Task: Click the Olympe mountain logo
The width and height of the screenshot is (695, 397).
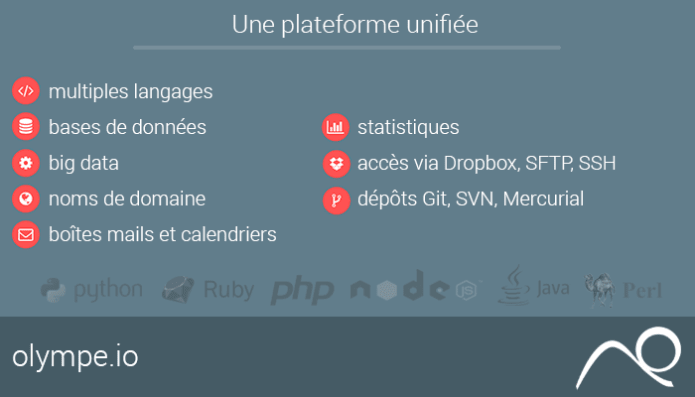Action: click(629, 358)
